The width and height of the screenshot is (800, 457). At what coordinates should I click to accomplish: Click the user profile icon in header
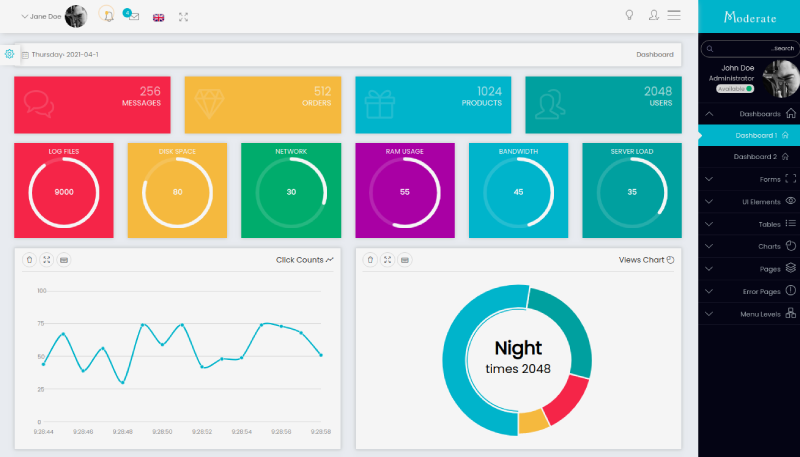(654, 15)
